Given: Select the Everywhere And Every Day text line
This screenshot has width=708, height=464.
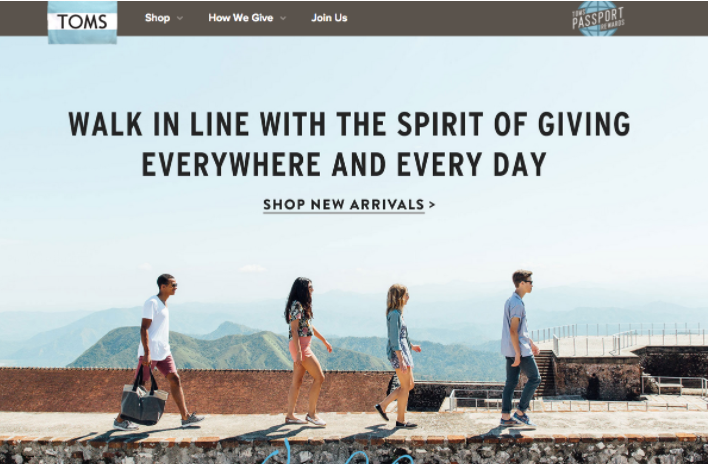Looking at the screenshot, I should [x=344, y=164].
